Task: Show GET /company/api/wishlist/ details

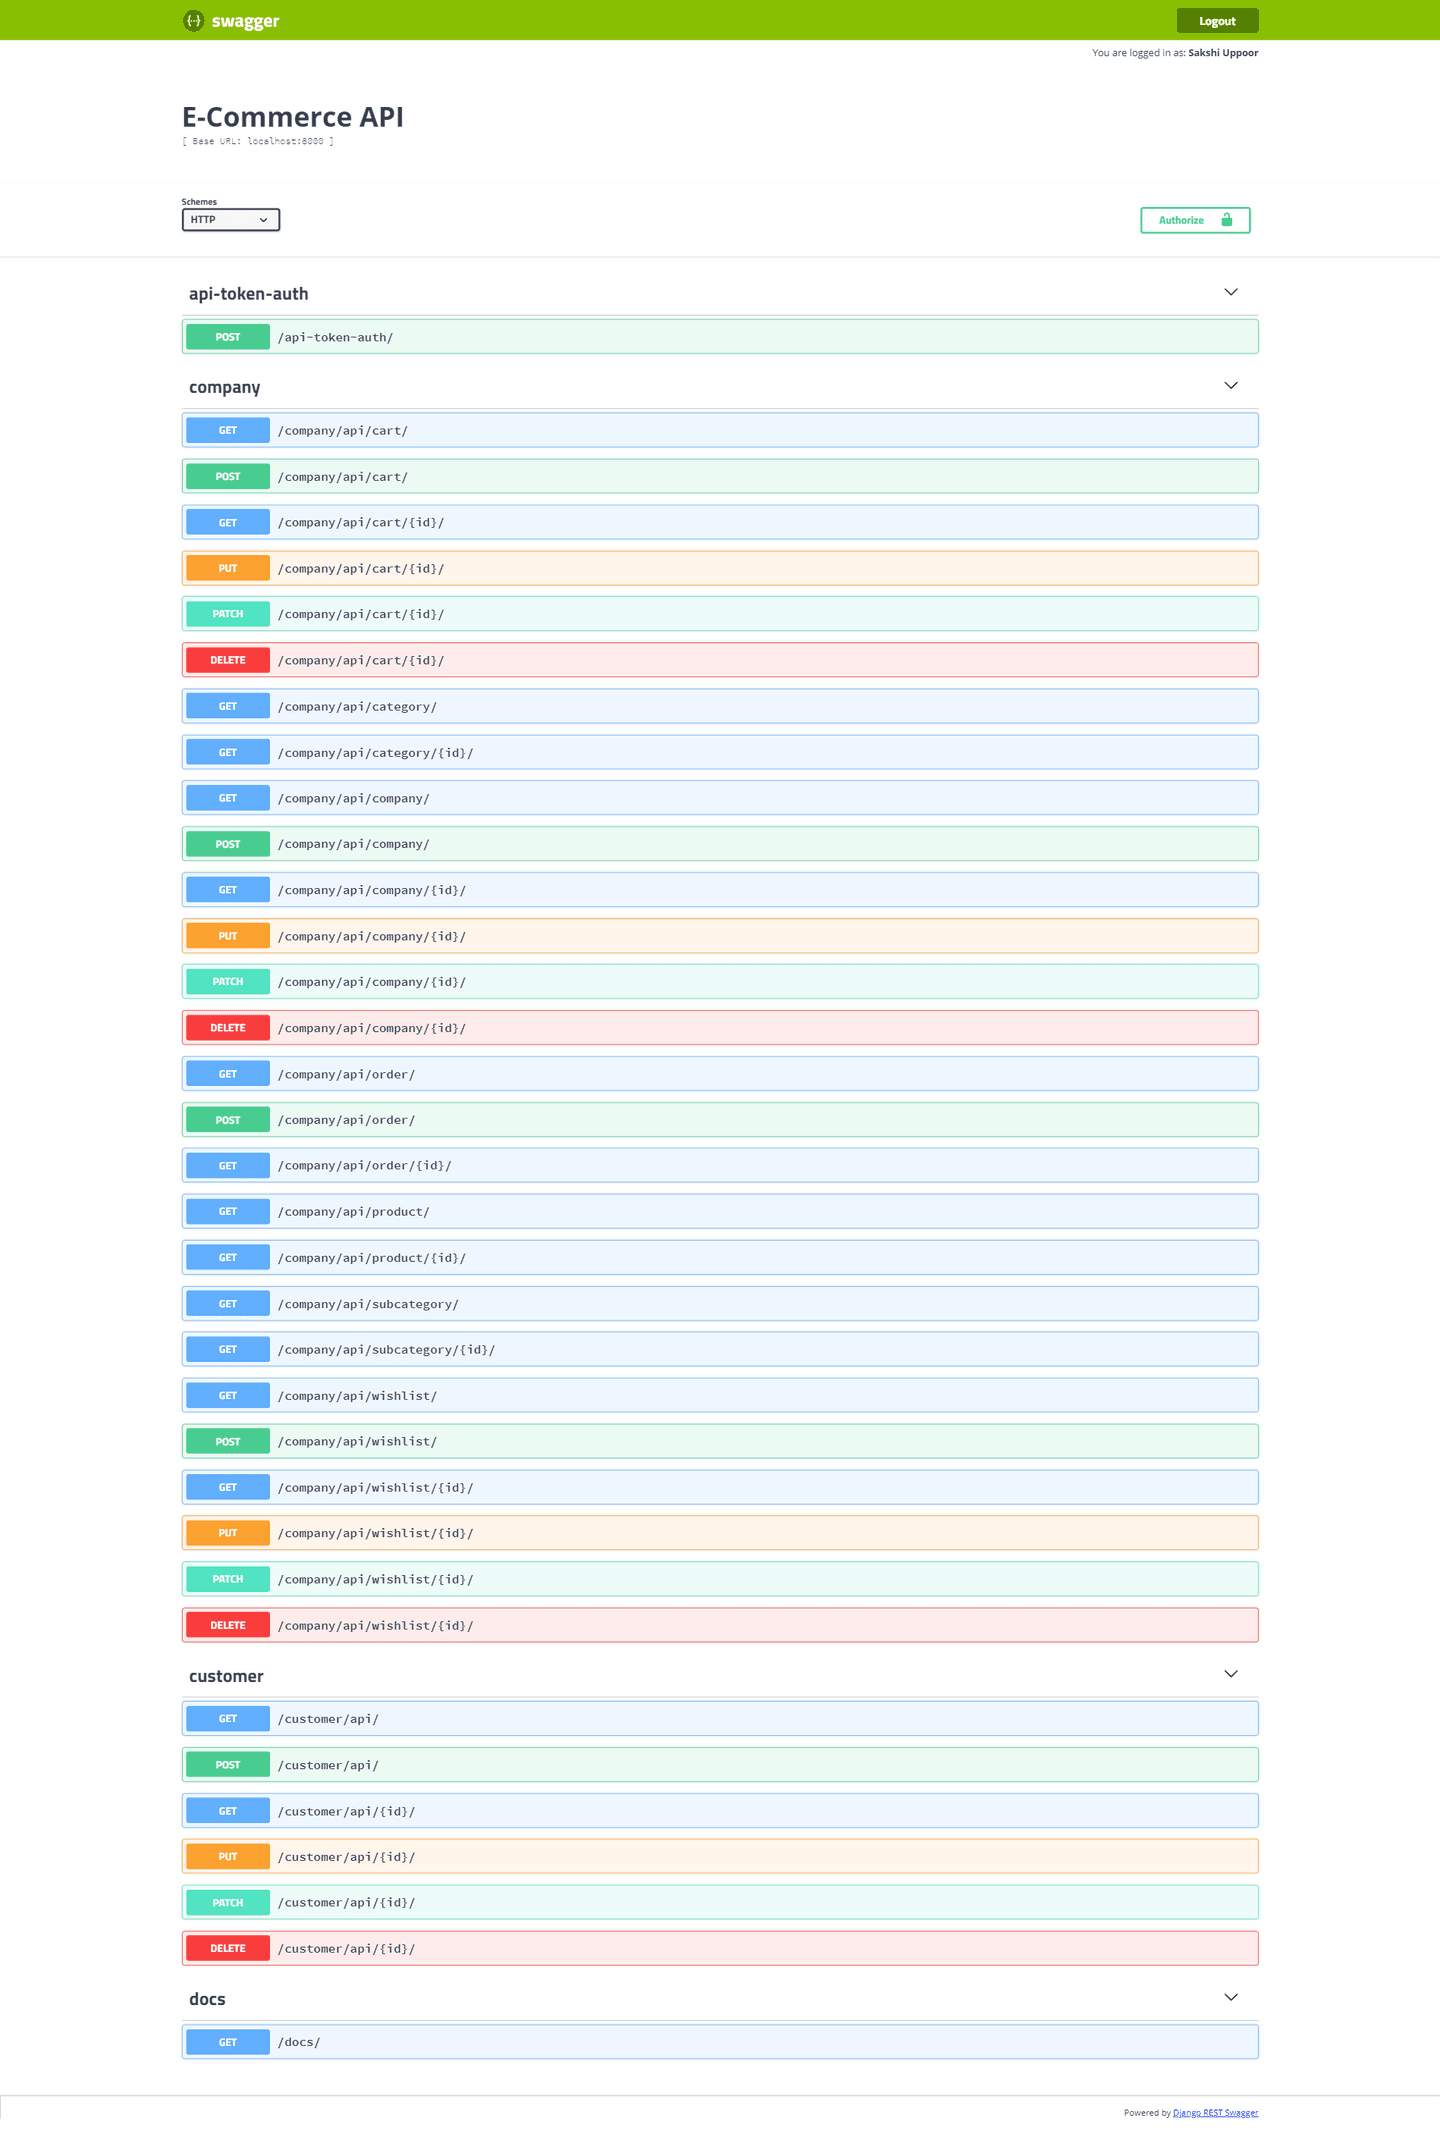Action: click(720, 1395)
